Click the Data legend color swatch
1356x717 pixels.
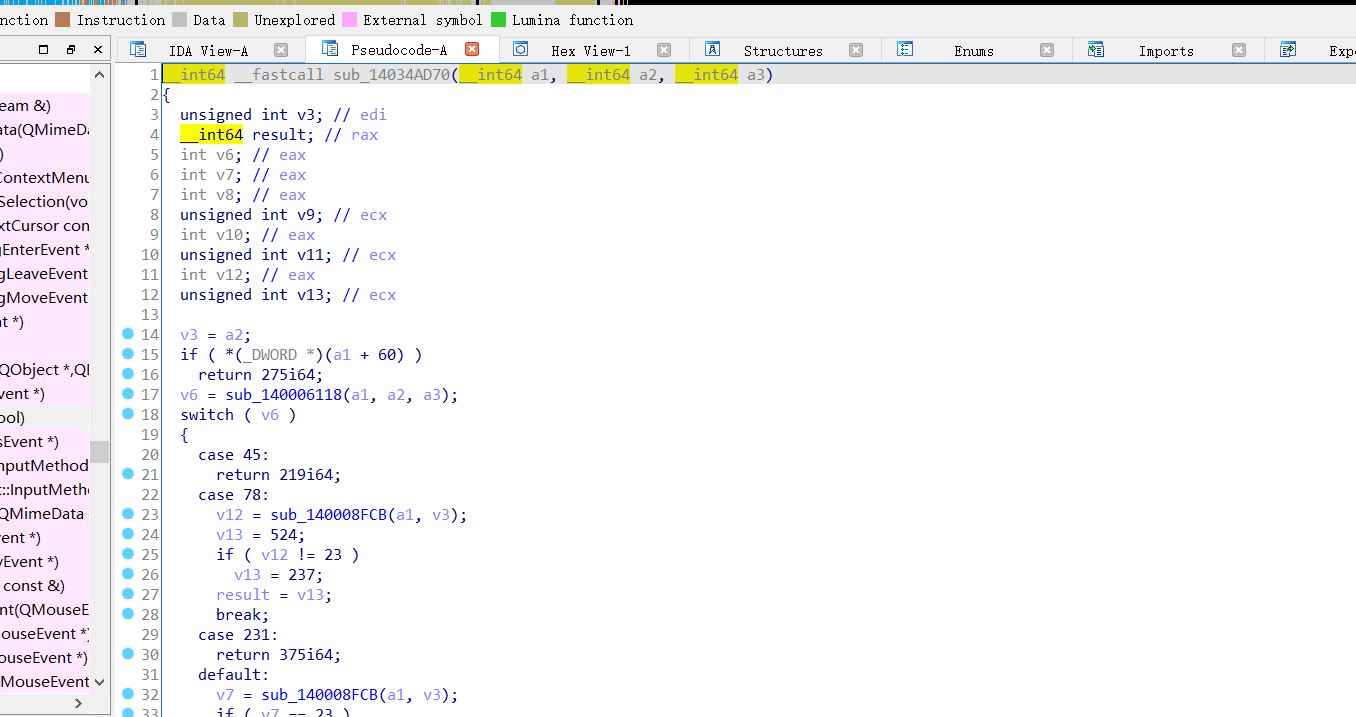(x=180, y=19)
